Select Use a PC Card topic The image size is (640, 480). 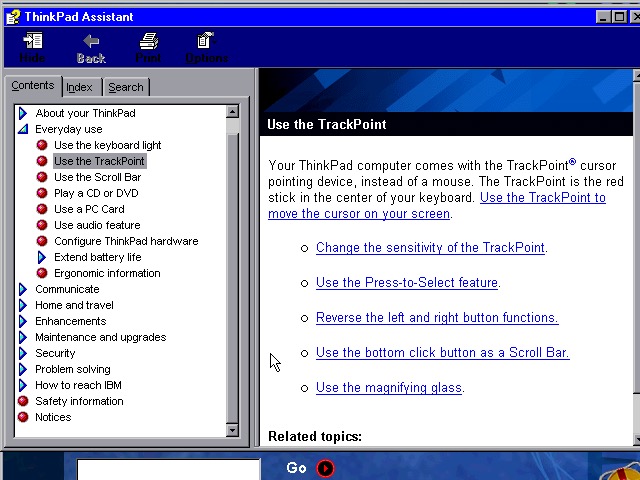tap(89, 209)
